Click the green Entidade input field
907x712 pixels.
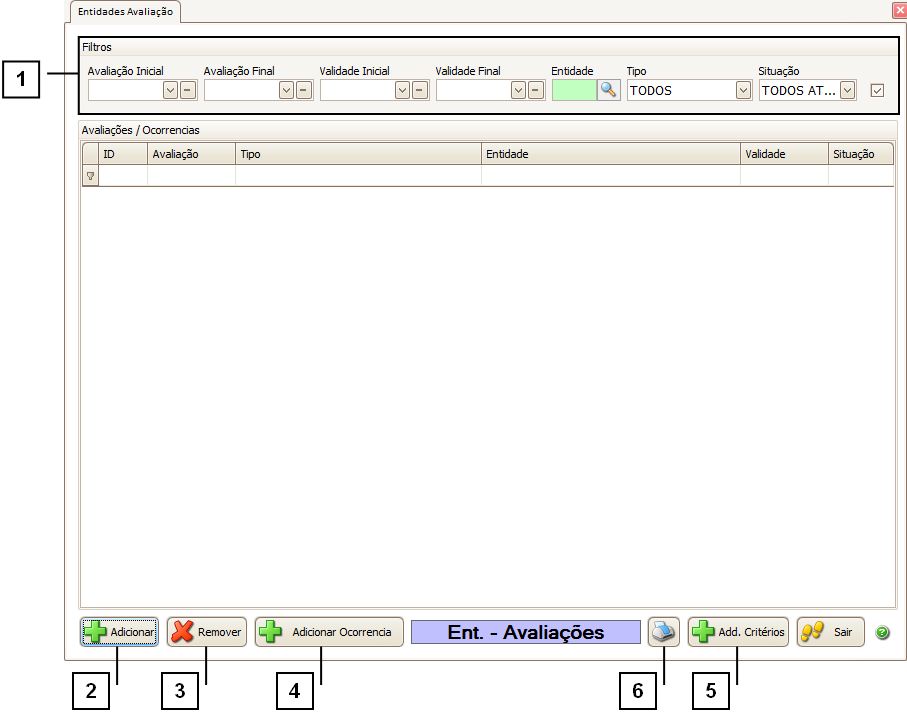(x=574, y=90)
